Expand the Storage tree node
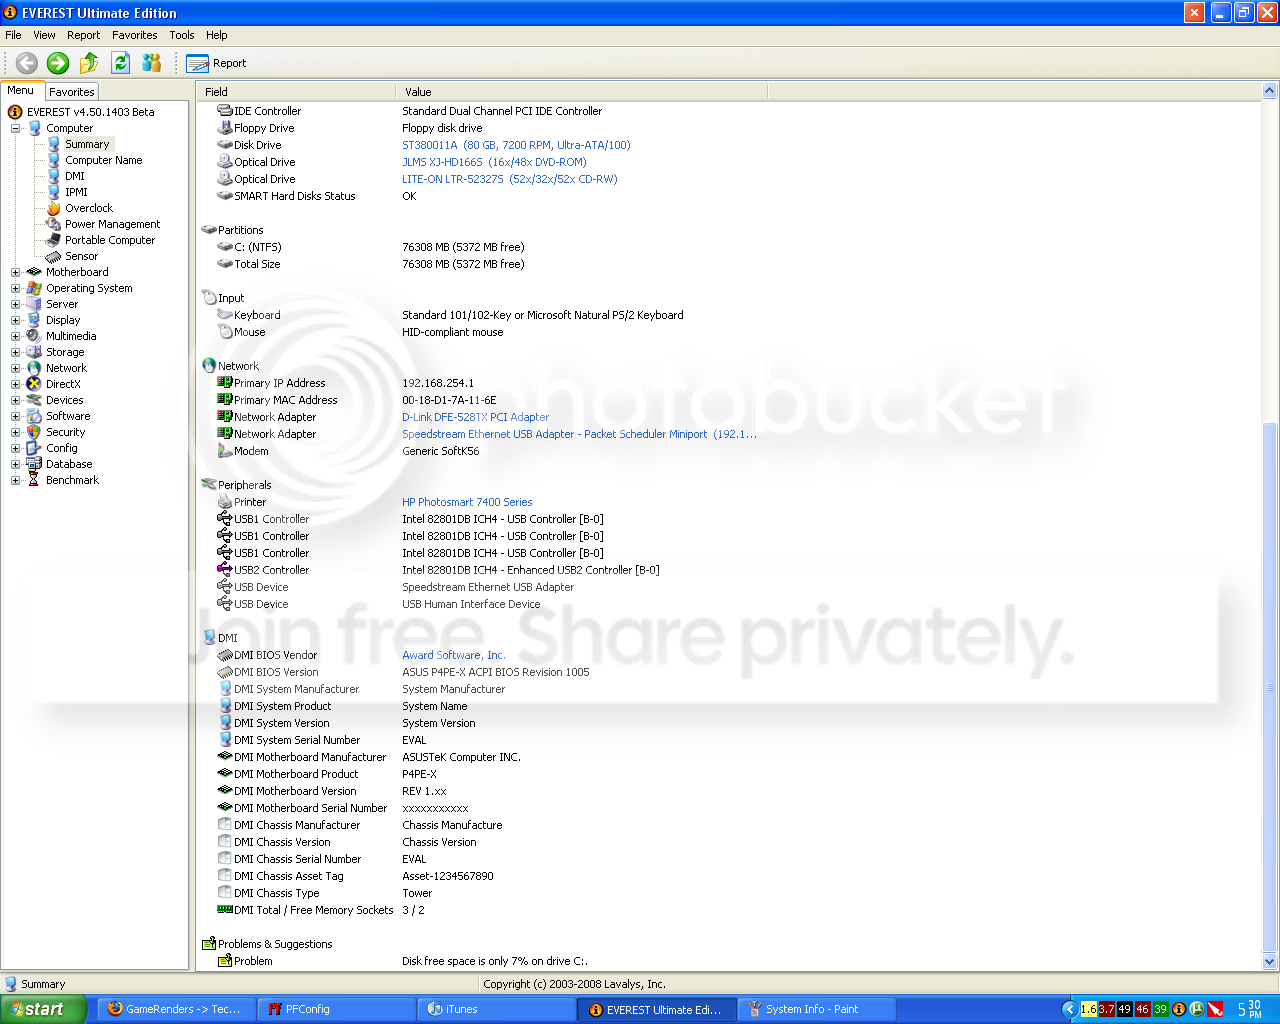 15,352
